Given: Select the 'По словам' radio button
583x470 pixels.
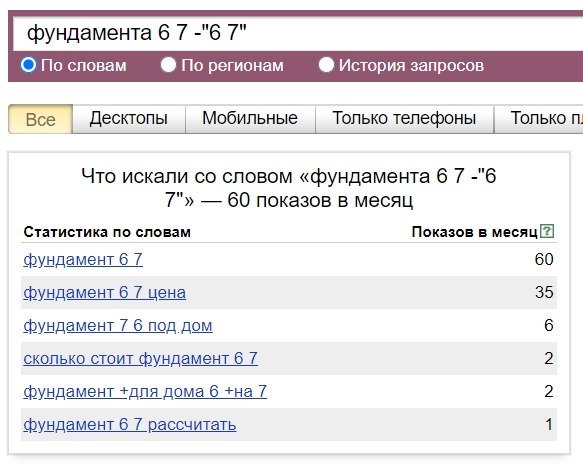Looking at the screenshot, I should (x=29, y=65).
